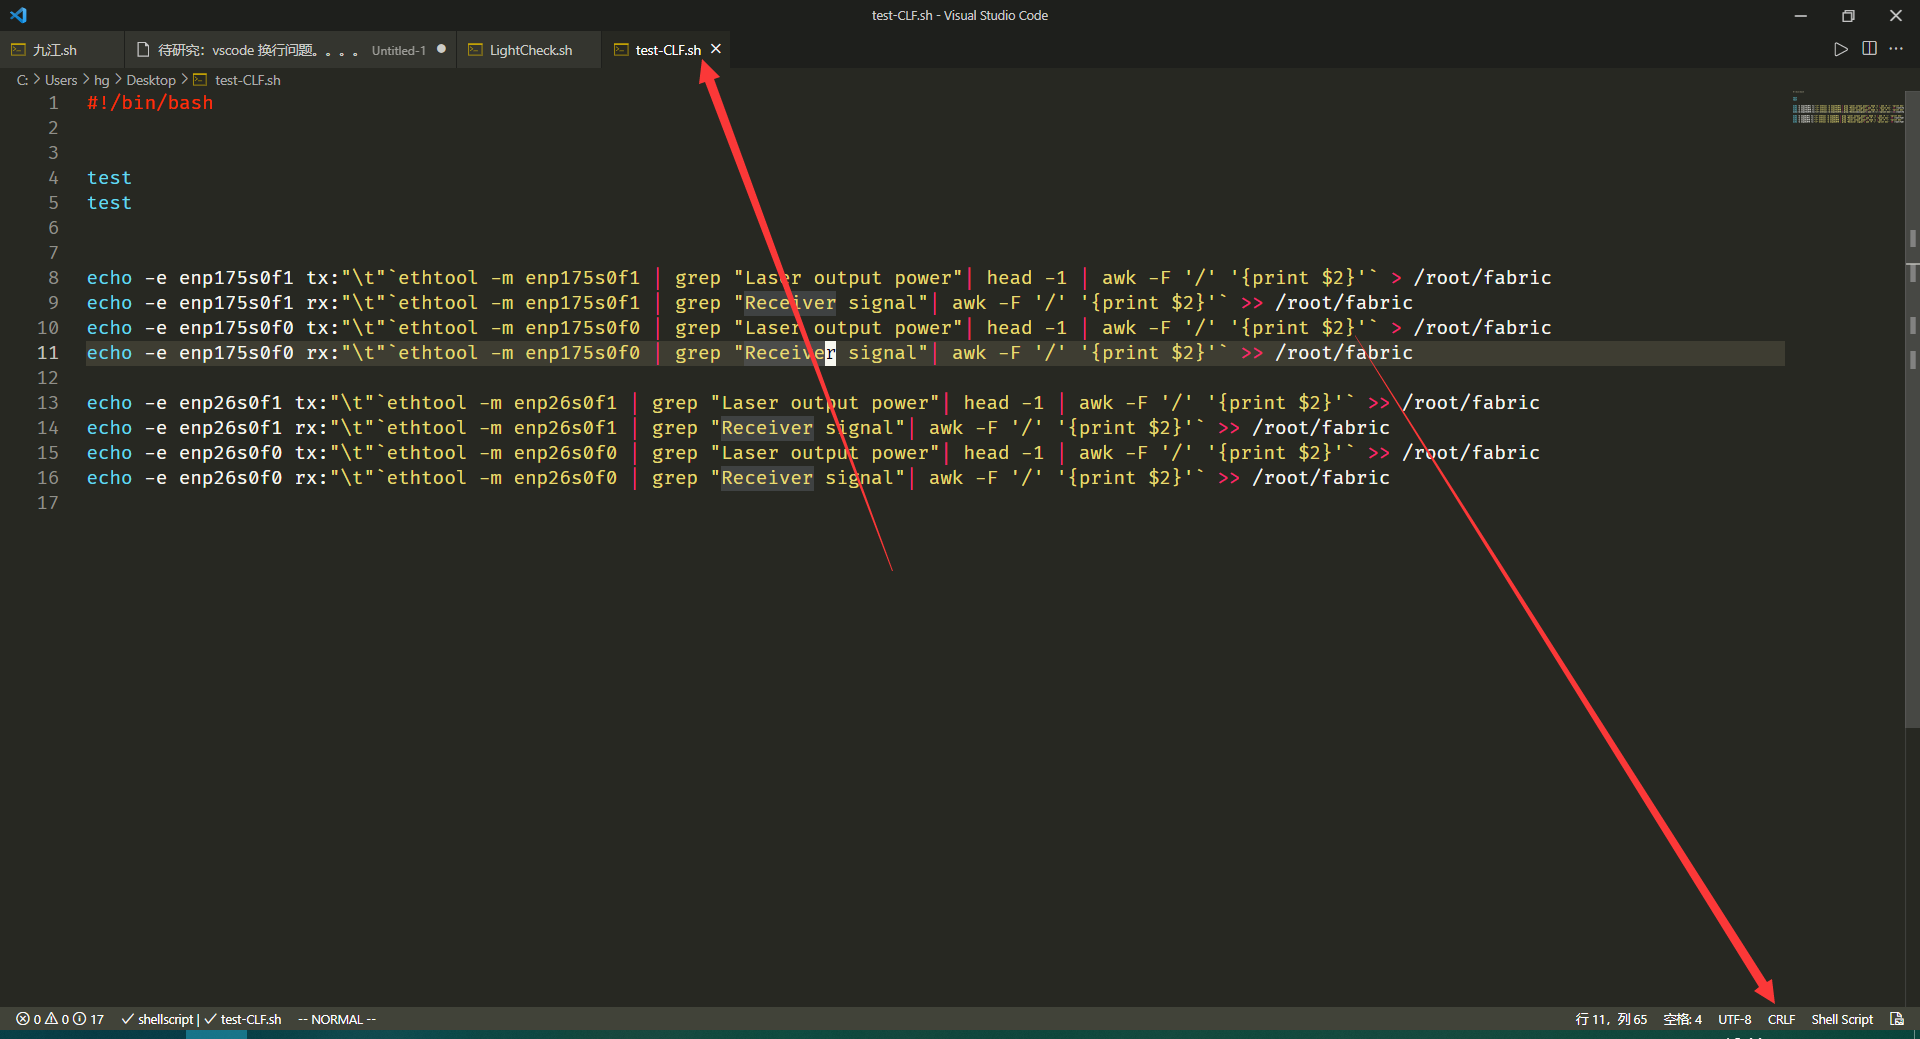Open the Desktop breadcrumb dropdown
The width and height of the screenshot is (1920, 1039).
151,80
